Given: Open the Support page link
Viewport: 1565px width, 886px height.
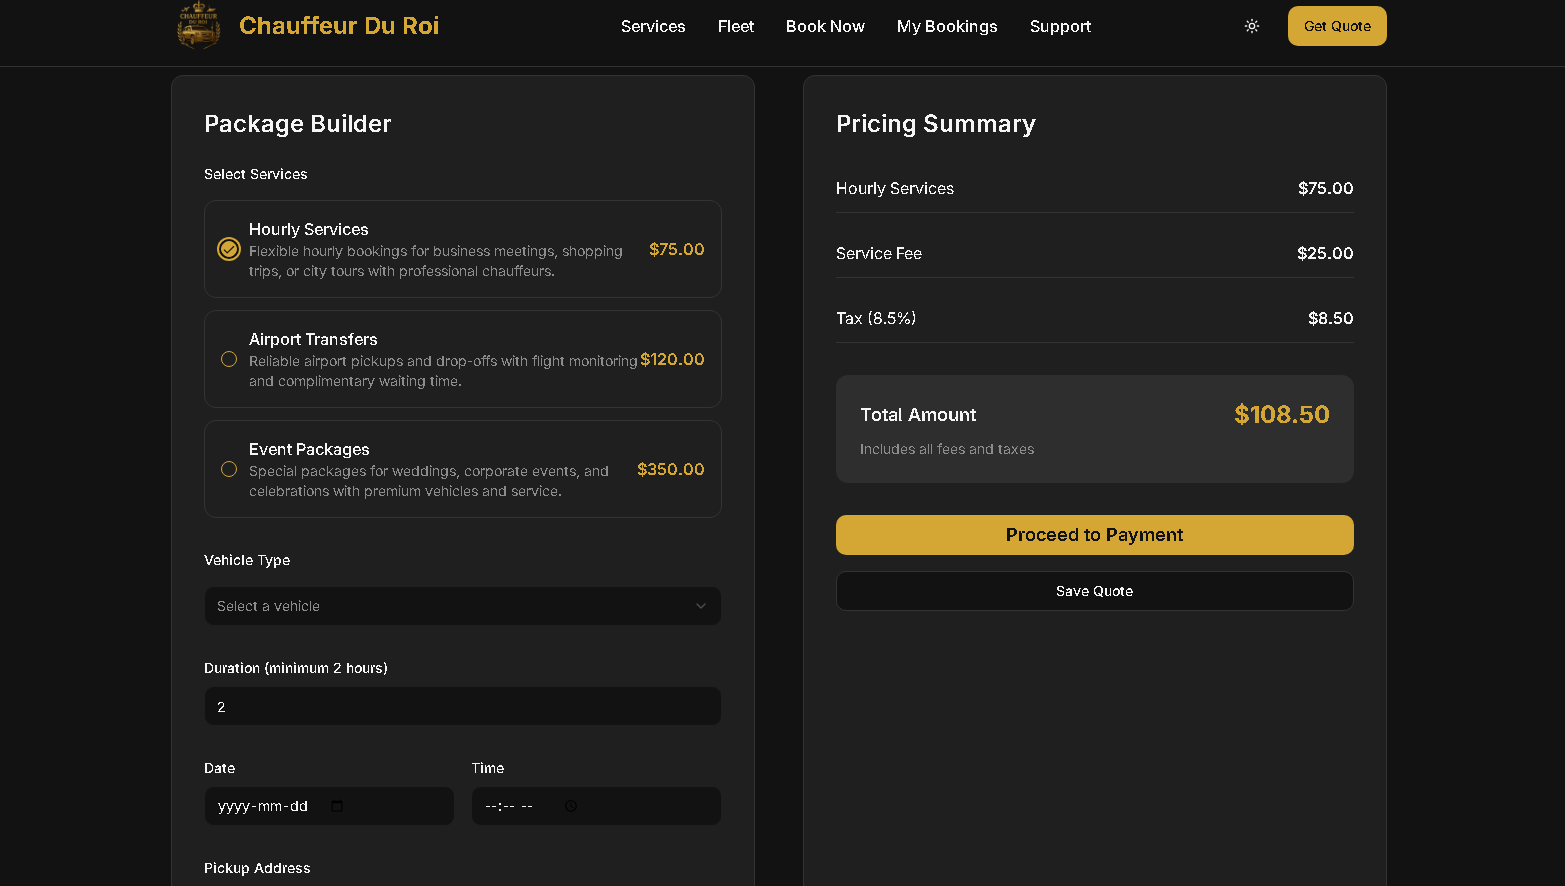Looking at the screenshot, I should point(1060,26).
